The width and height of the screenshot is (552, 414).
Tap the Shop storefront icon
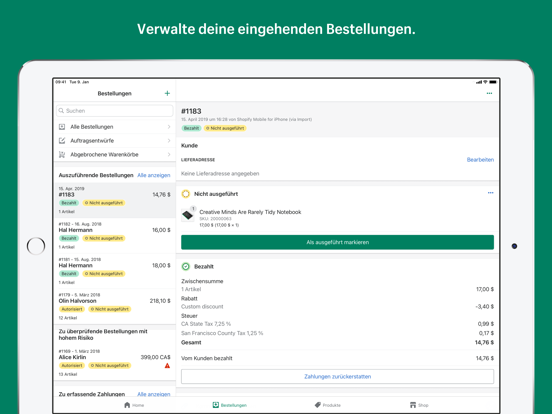tap(413, 405)
